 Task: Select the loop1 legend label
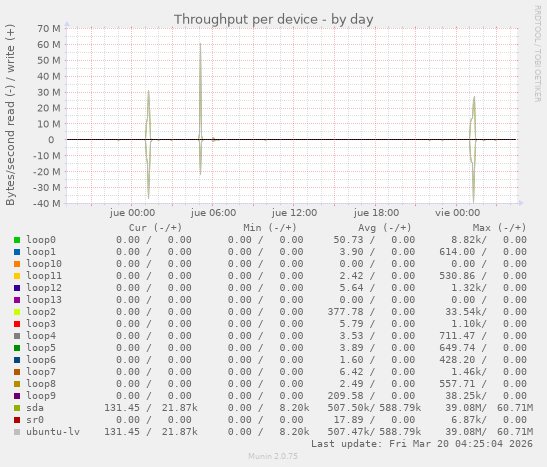click(41, 252)
